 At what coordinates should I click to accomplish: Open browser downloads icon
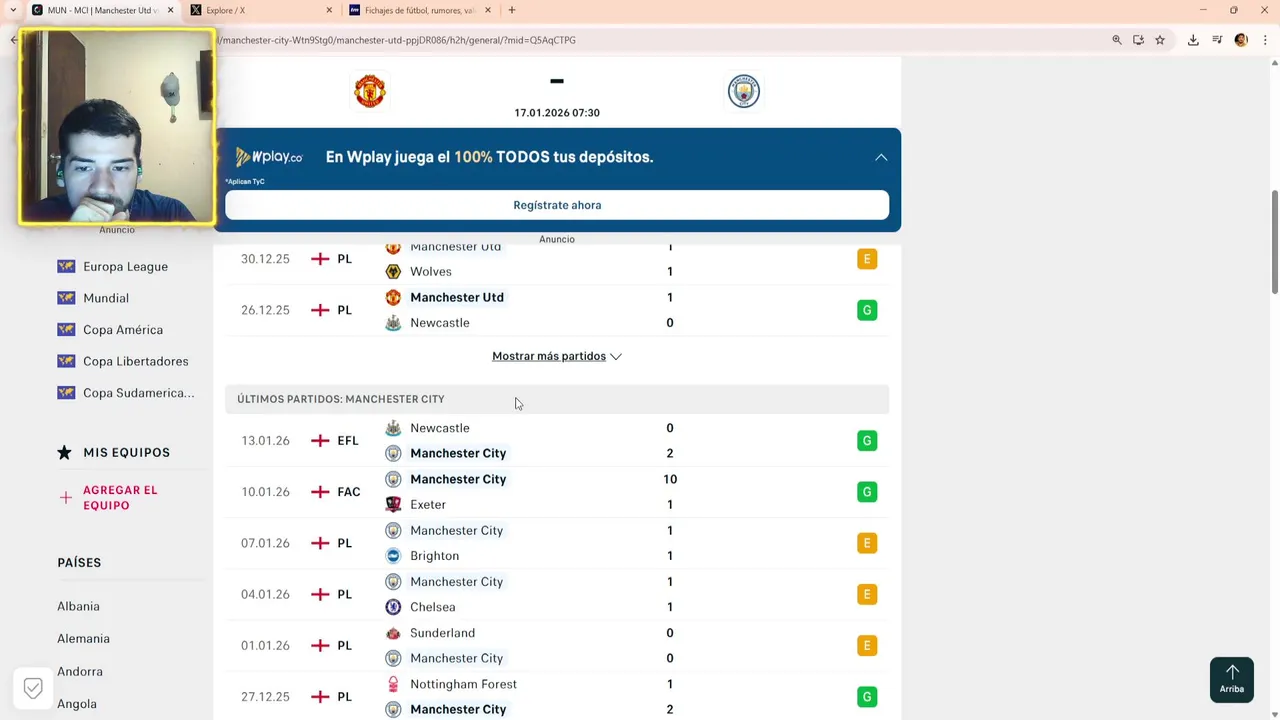(x=1193, y=40)
